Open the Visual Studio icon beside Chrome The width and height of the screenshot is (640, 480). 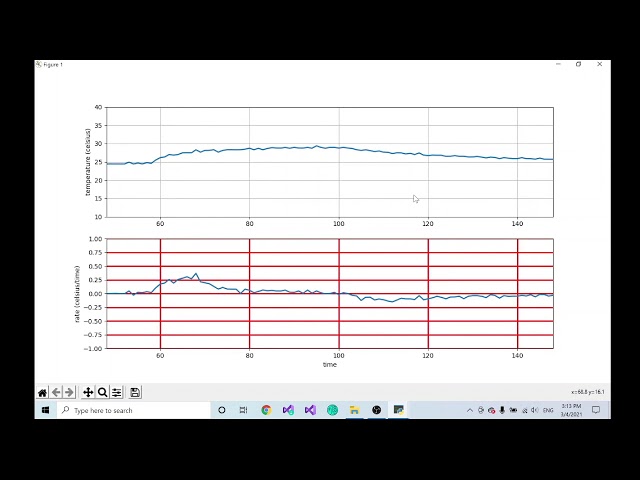click(288, 410)
